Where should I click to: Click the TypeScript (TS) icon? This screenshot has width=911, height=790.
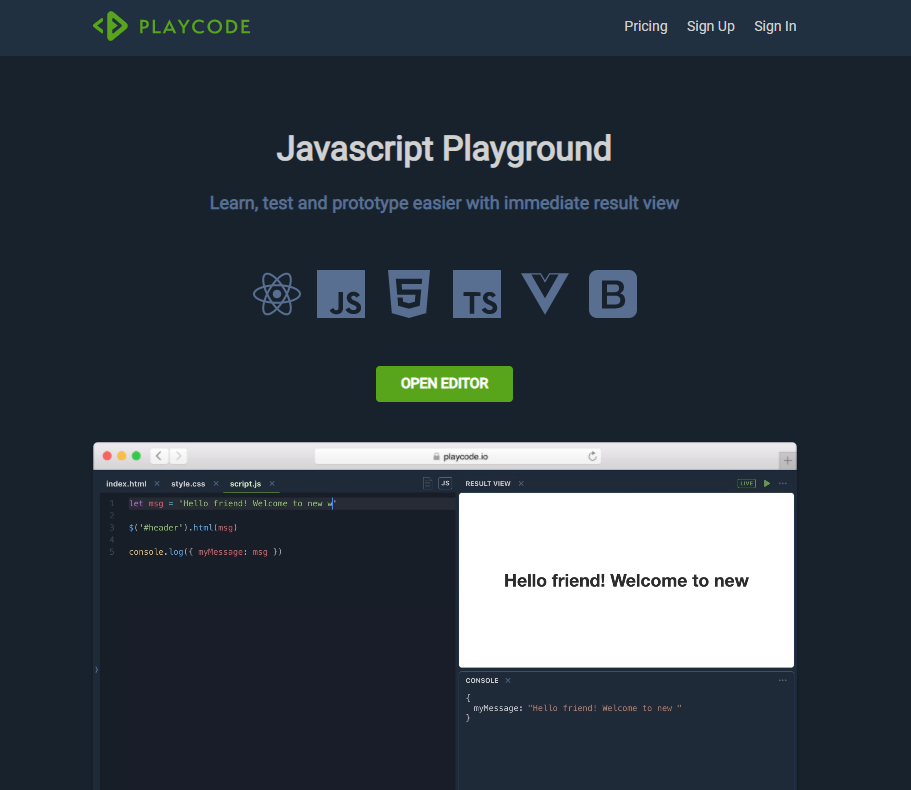tap(477, 293)
